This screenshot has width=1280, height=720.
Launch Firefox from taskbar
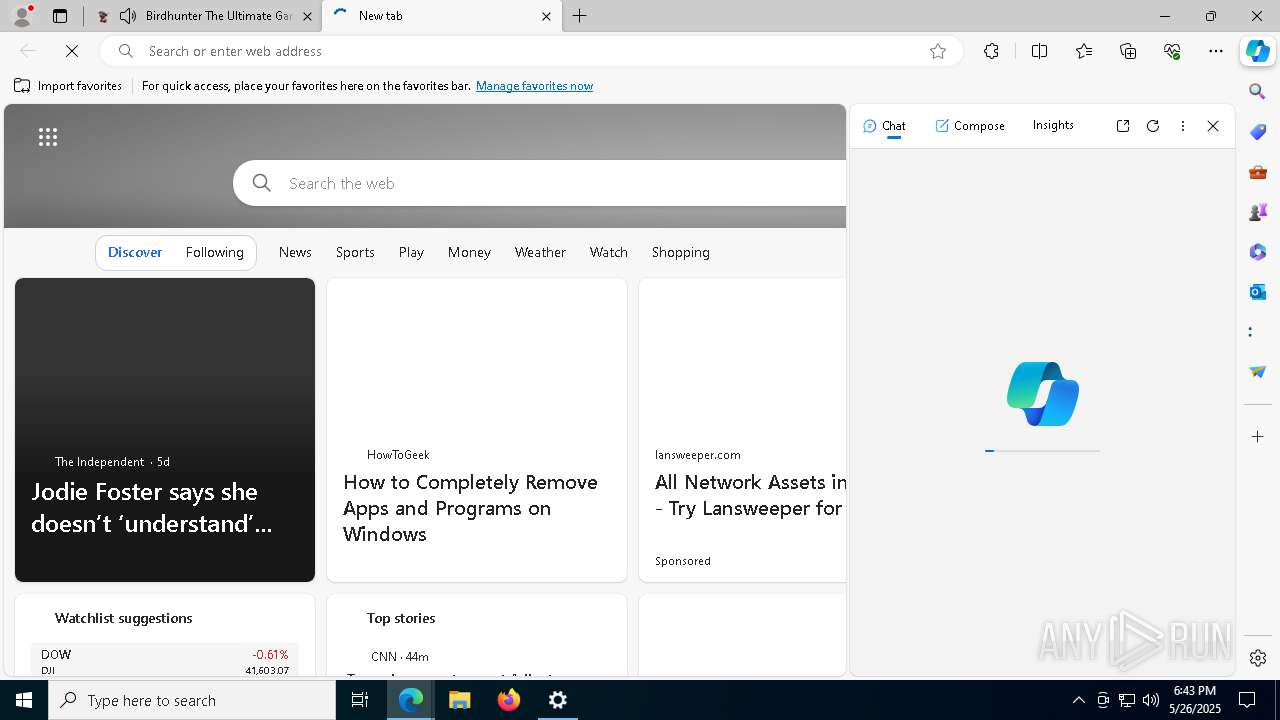coord(509,700)
